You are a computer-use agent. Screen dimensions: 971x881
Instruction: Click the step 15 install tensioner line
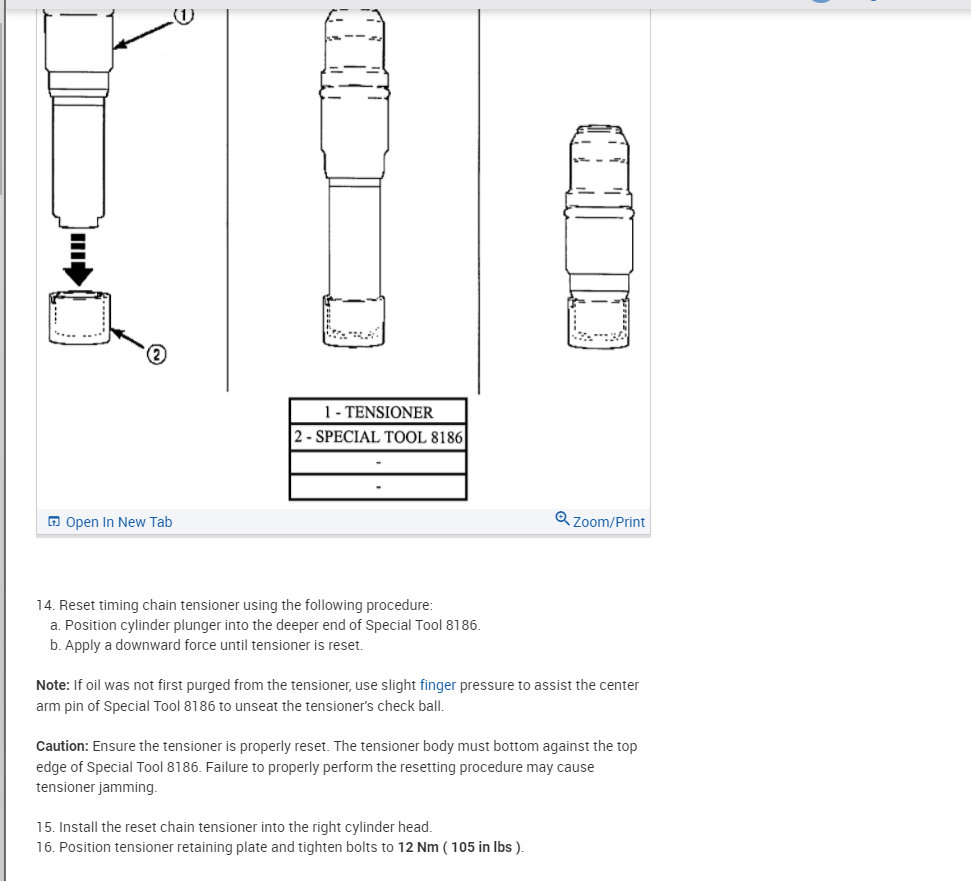234,827
